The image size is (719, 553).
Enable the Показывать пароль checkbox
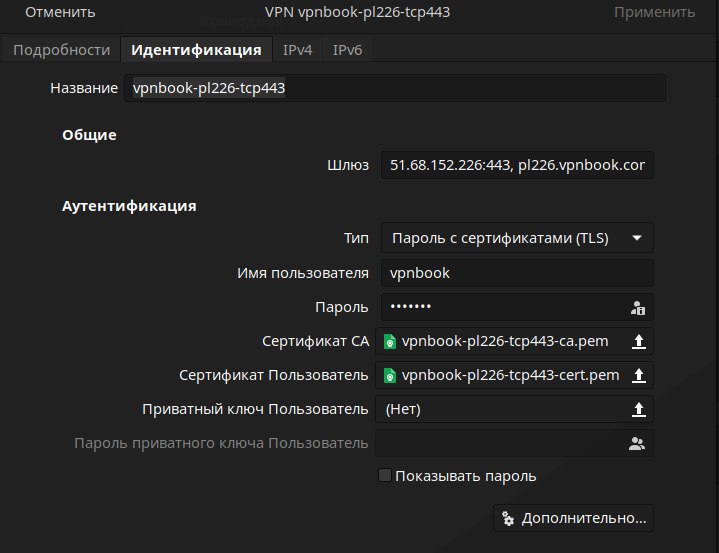(384, 475)
